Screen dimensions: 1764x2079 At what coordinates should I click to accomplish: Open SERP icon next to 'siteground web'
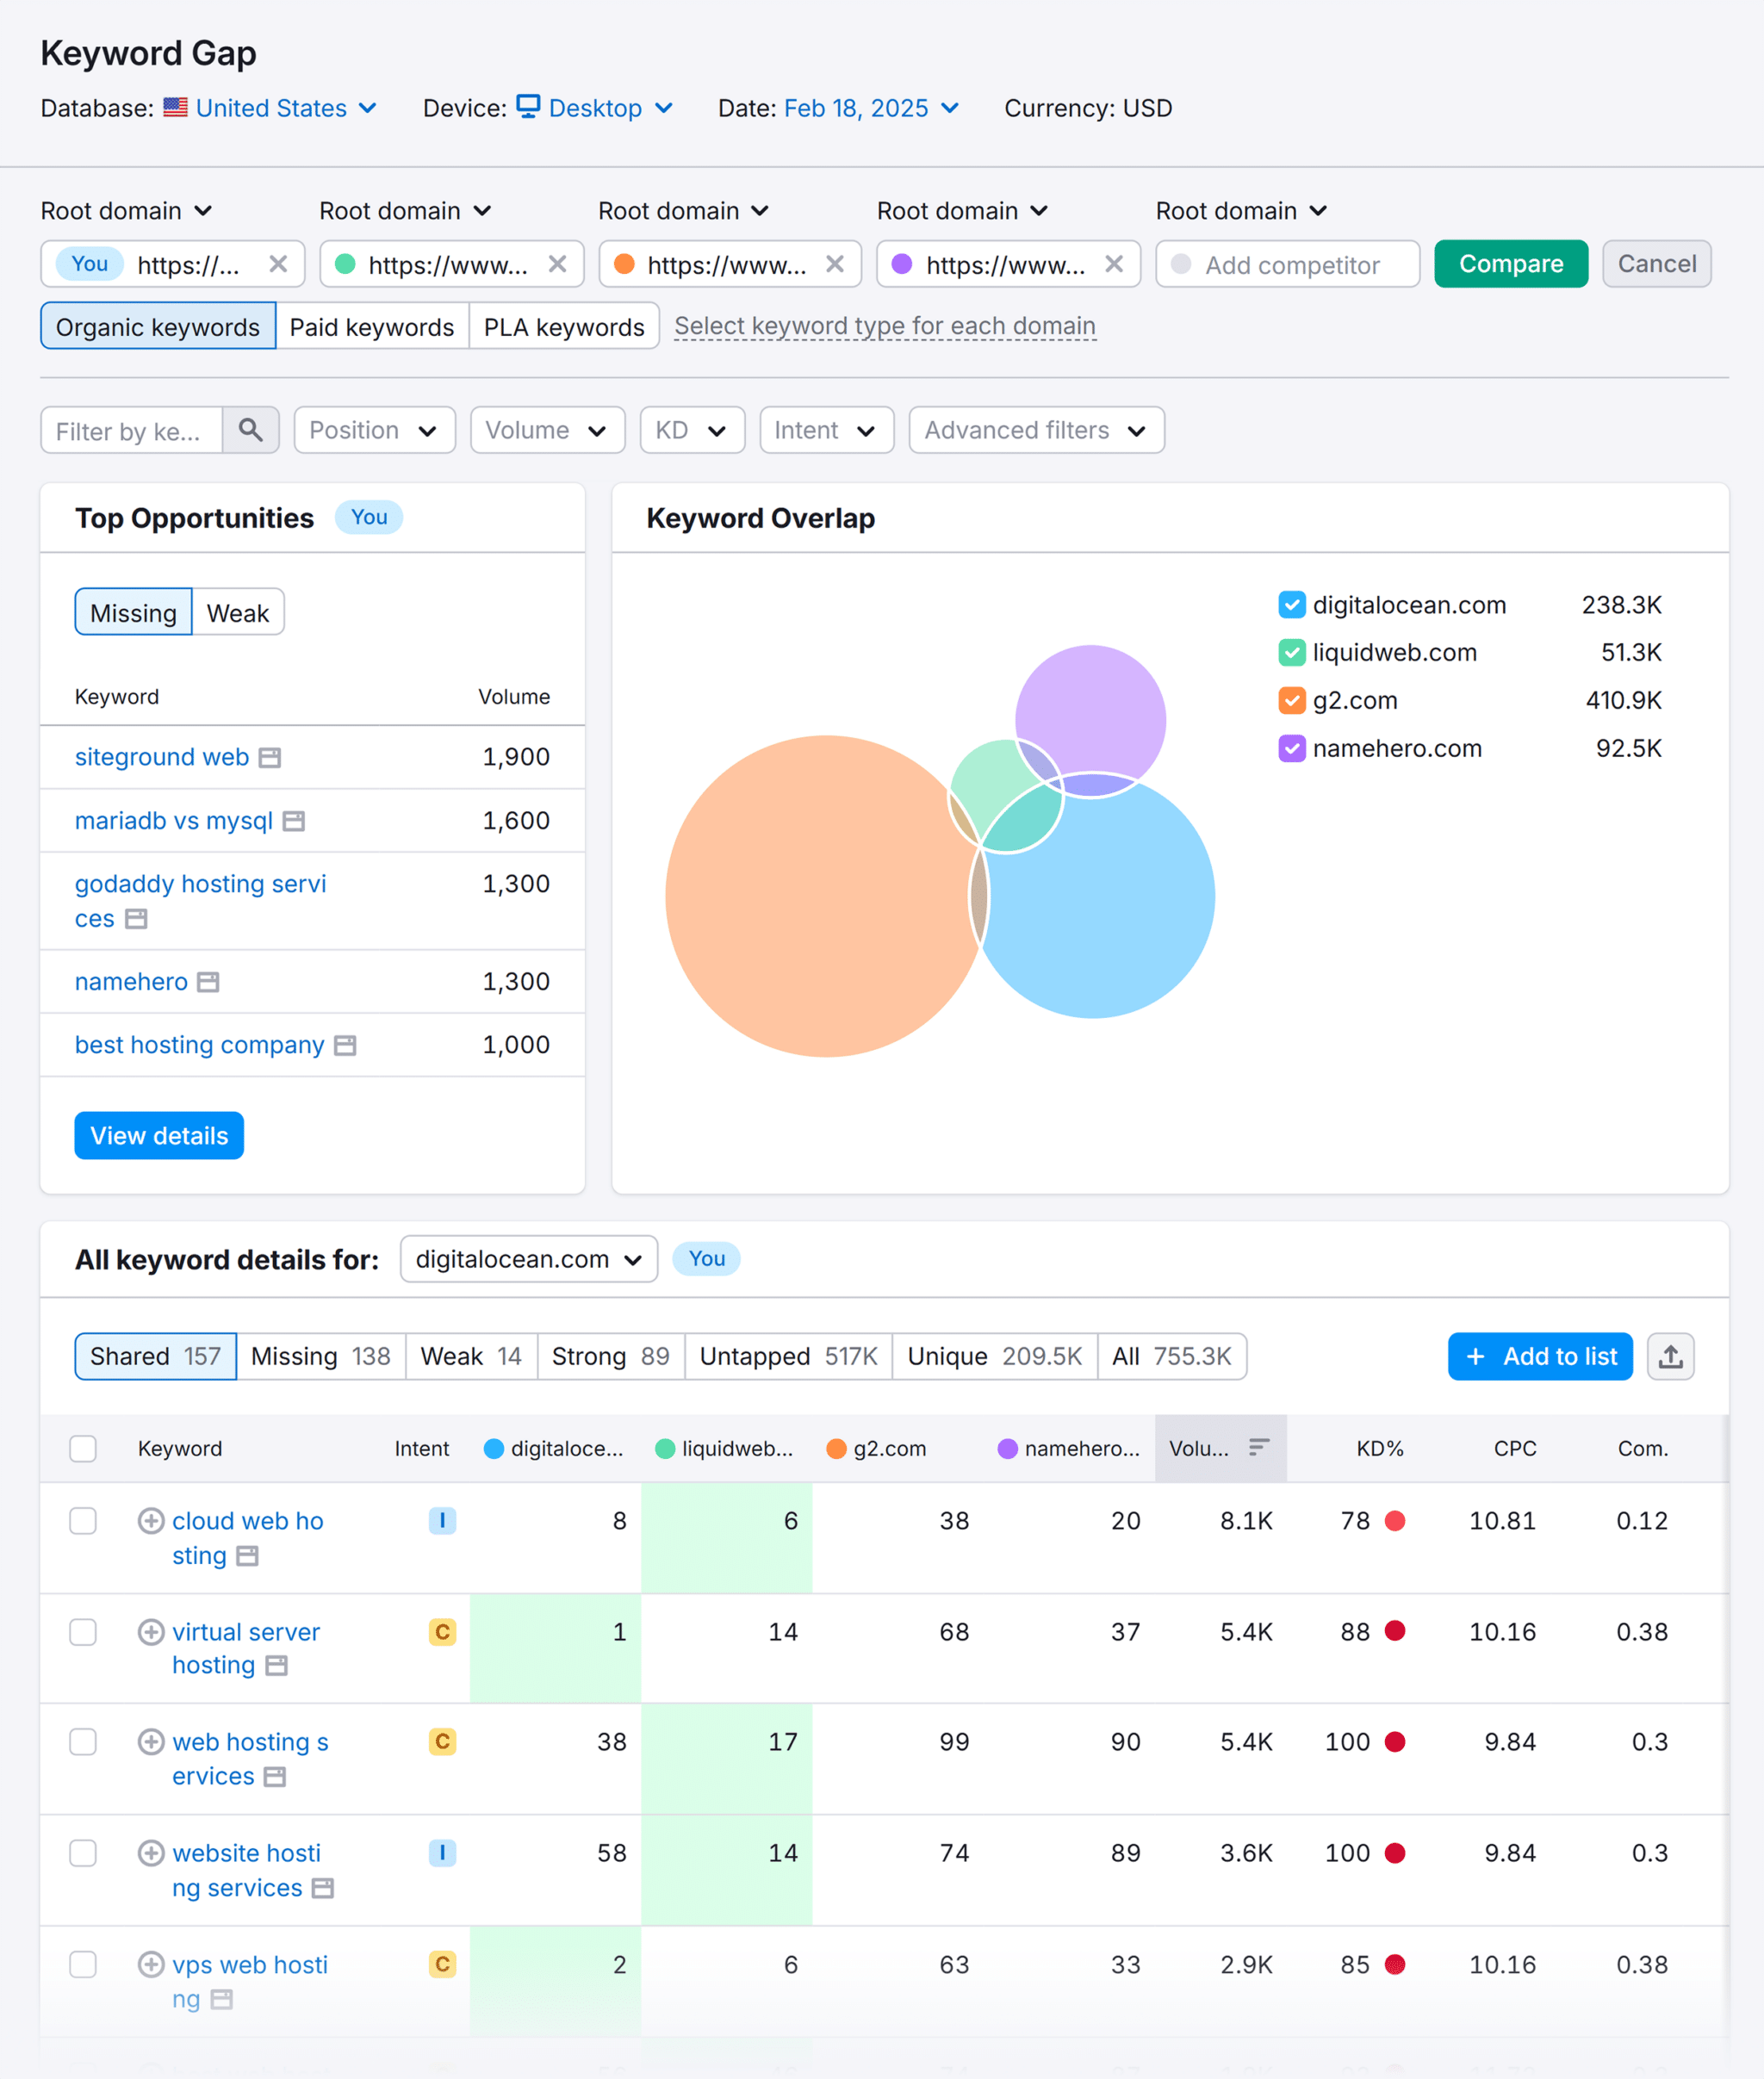click(270, 758)
